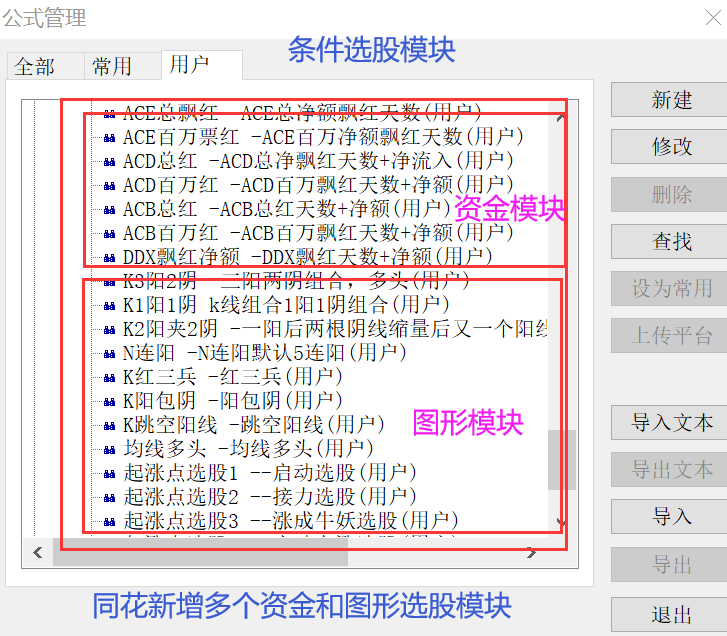Click the icon beside 均线多头 formula
This screenshot has width=727, height=636.
pos(109,450)
